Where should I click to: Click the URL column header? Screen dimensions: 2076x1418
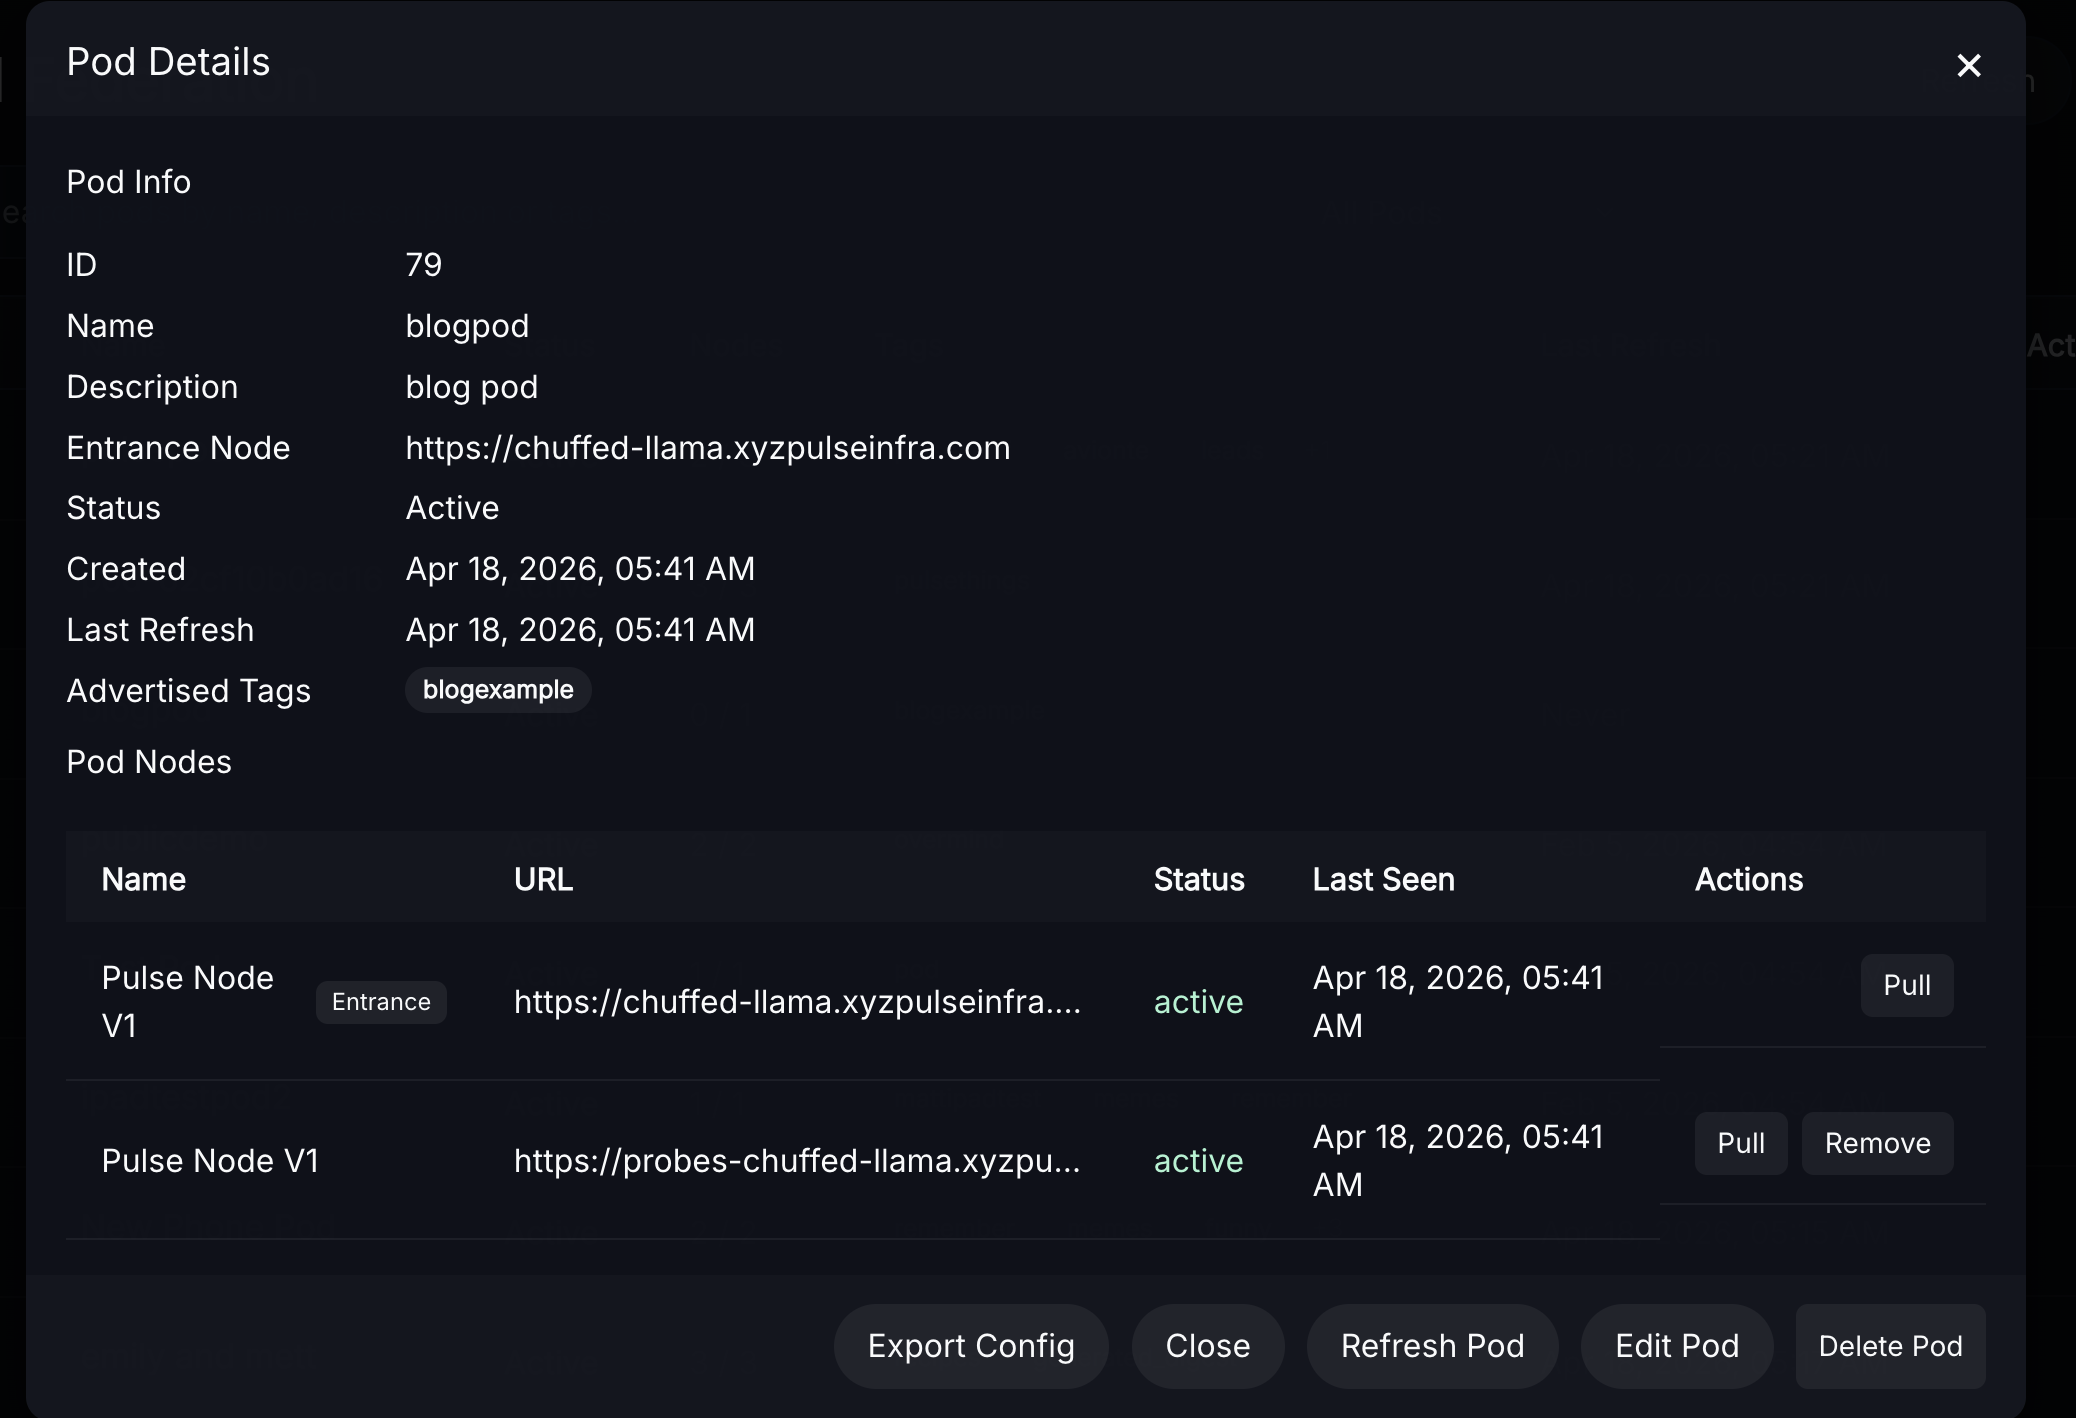point(543,880)
